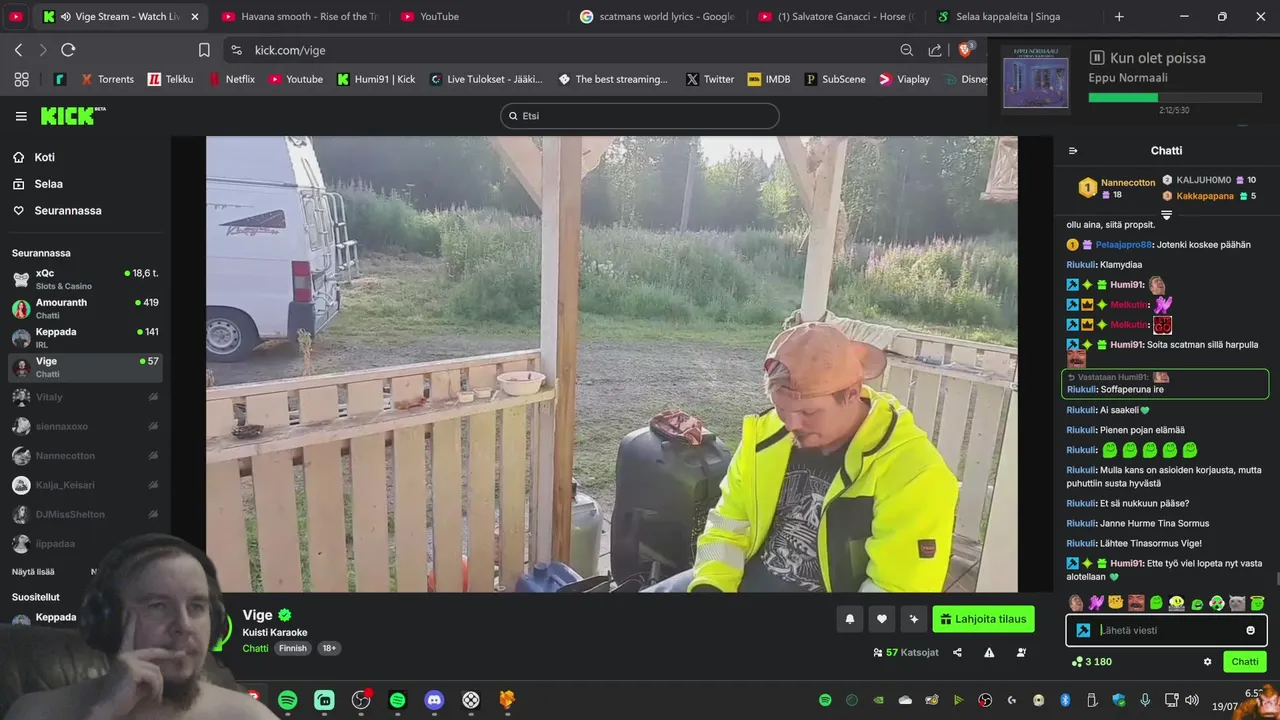Viewport: 1280px width, 720px height.
Task: Go back in browser history
Action: [x=18, y=50]
